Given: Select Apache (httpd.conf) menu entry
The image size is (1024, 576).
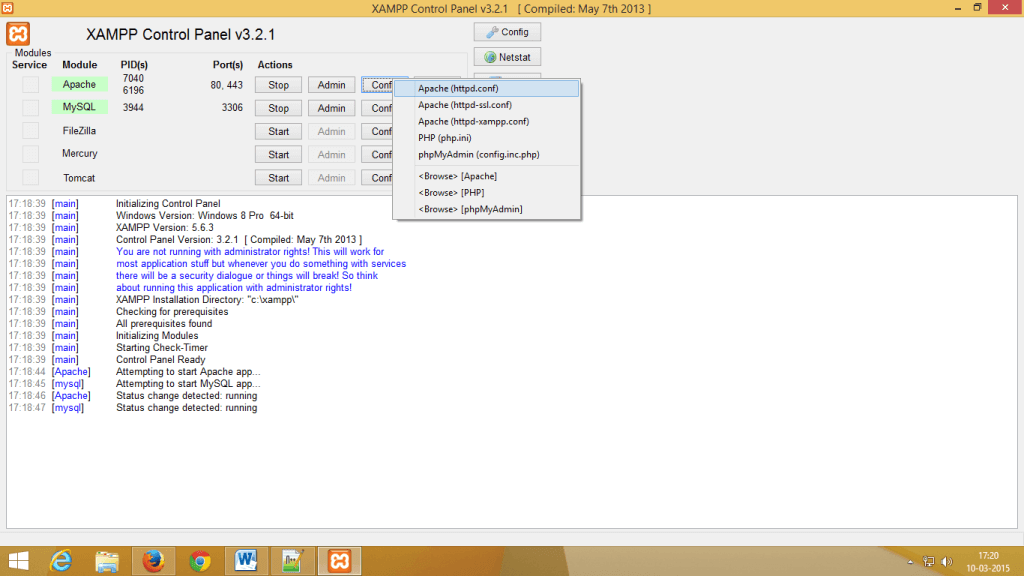Looking at the screenshot, I should point(487,88).
